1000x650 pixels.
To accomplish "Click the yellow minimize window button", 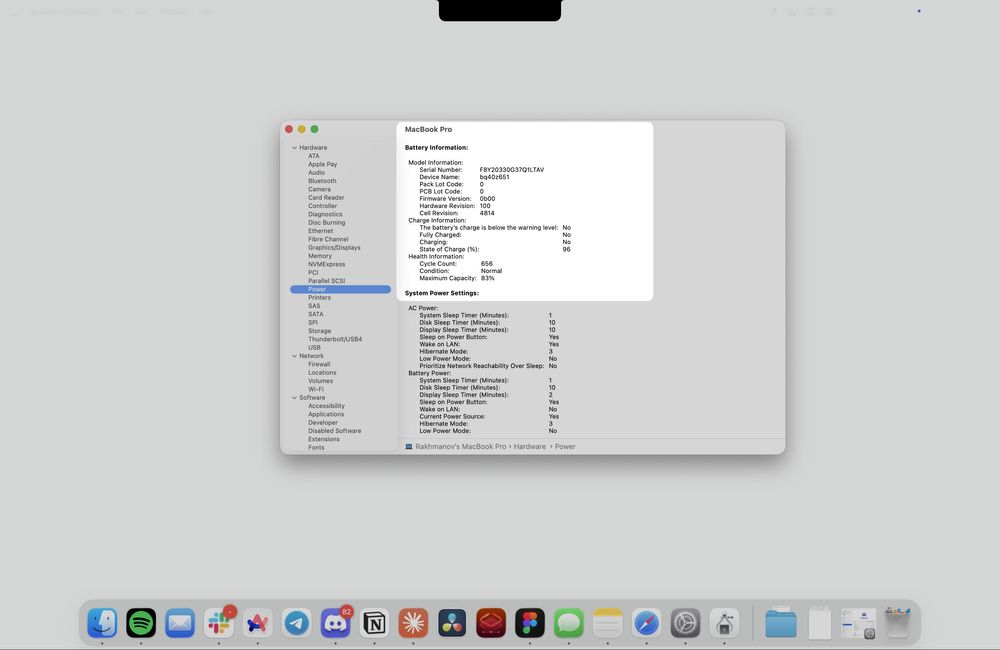I will pos(302,129).
